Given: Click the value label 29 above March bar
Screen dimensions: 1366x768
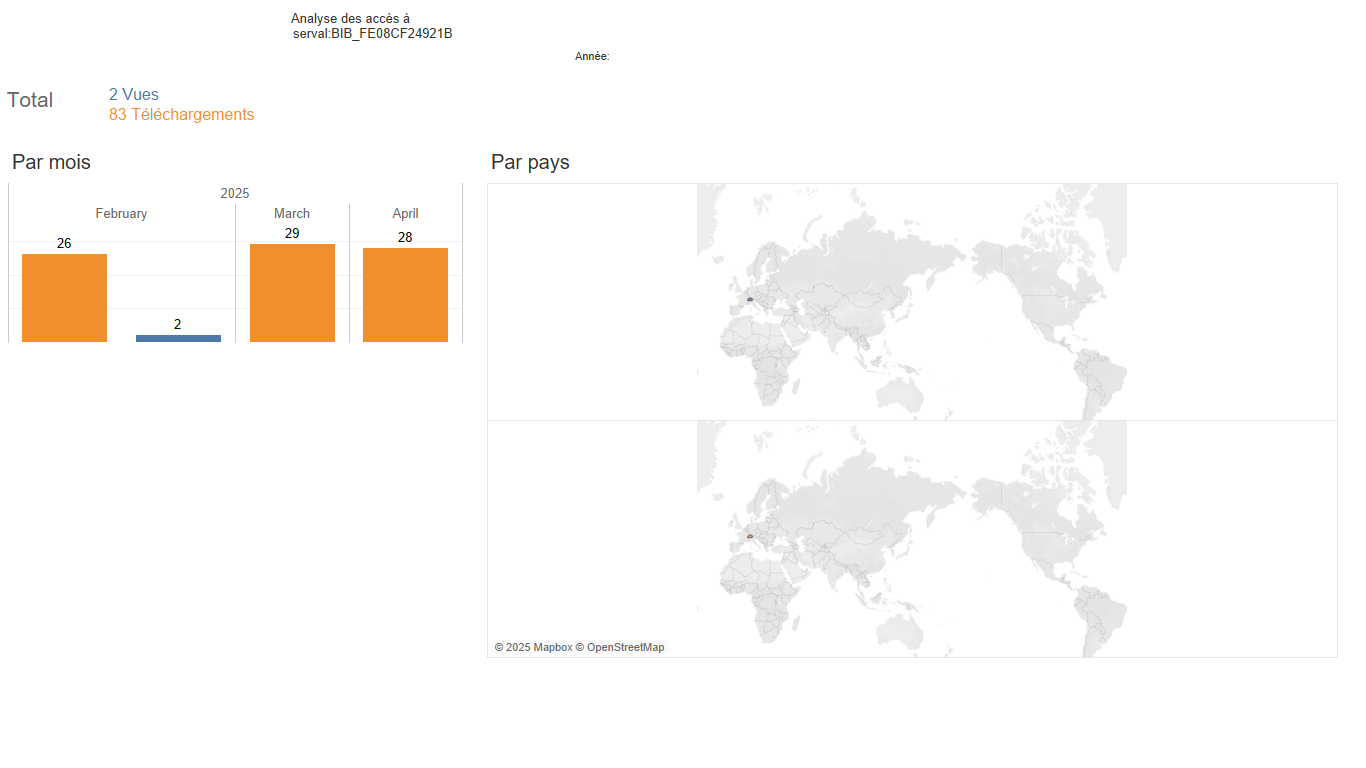Looking at the screenshot, I should coord(292,233).
